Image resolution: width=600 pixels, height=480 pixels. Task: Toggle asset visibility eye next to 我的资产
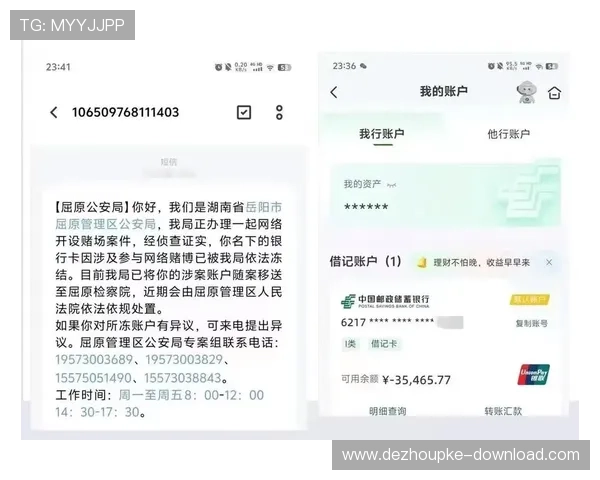coord(391,185)
